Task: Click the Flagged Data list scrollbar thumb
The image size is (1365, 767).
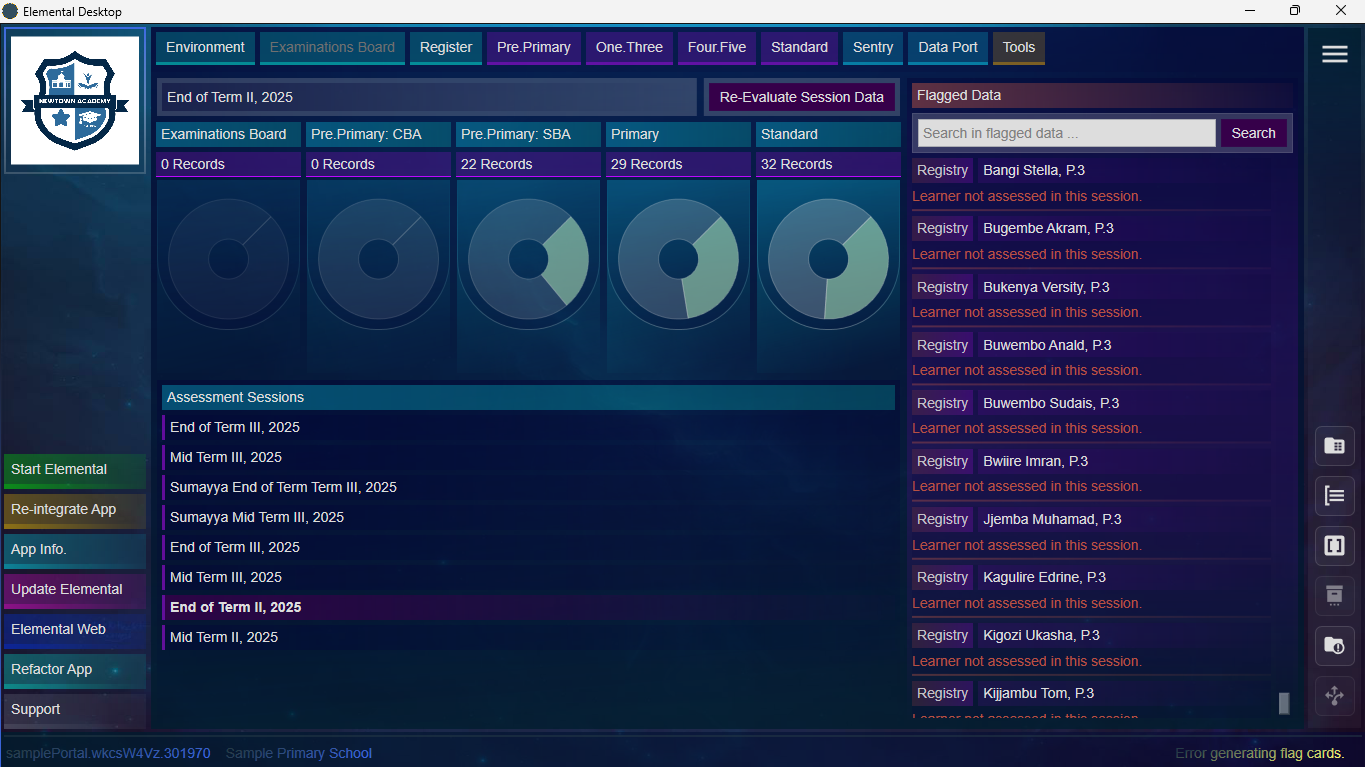Action: [1284, 703]
